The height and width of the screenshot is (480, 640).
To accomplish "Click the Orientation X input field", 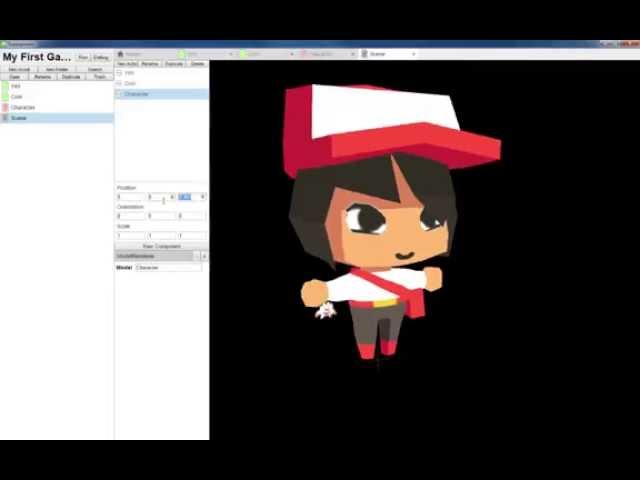I will pos(131,216).
